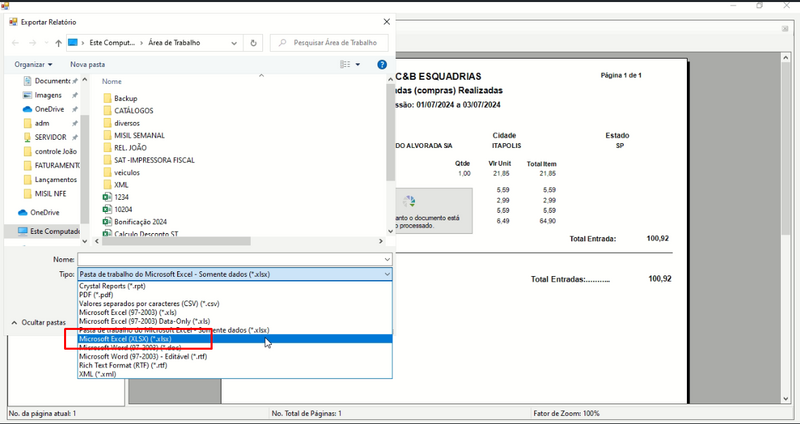Create a folder with Nova pasta
The height and width of the screenshot is (424, 800).
click(88, 64)
